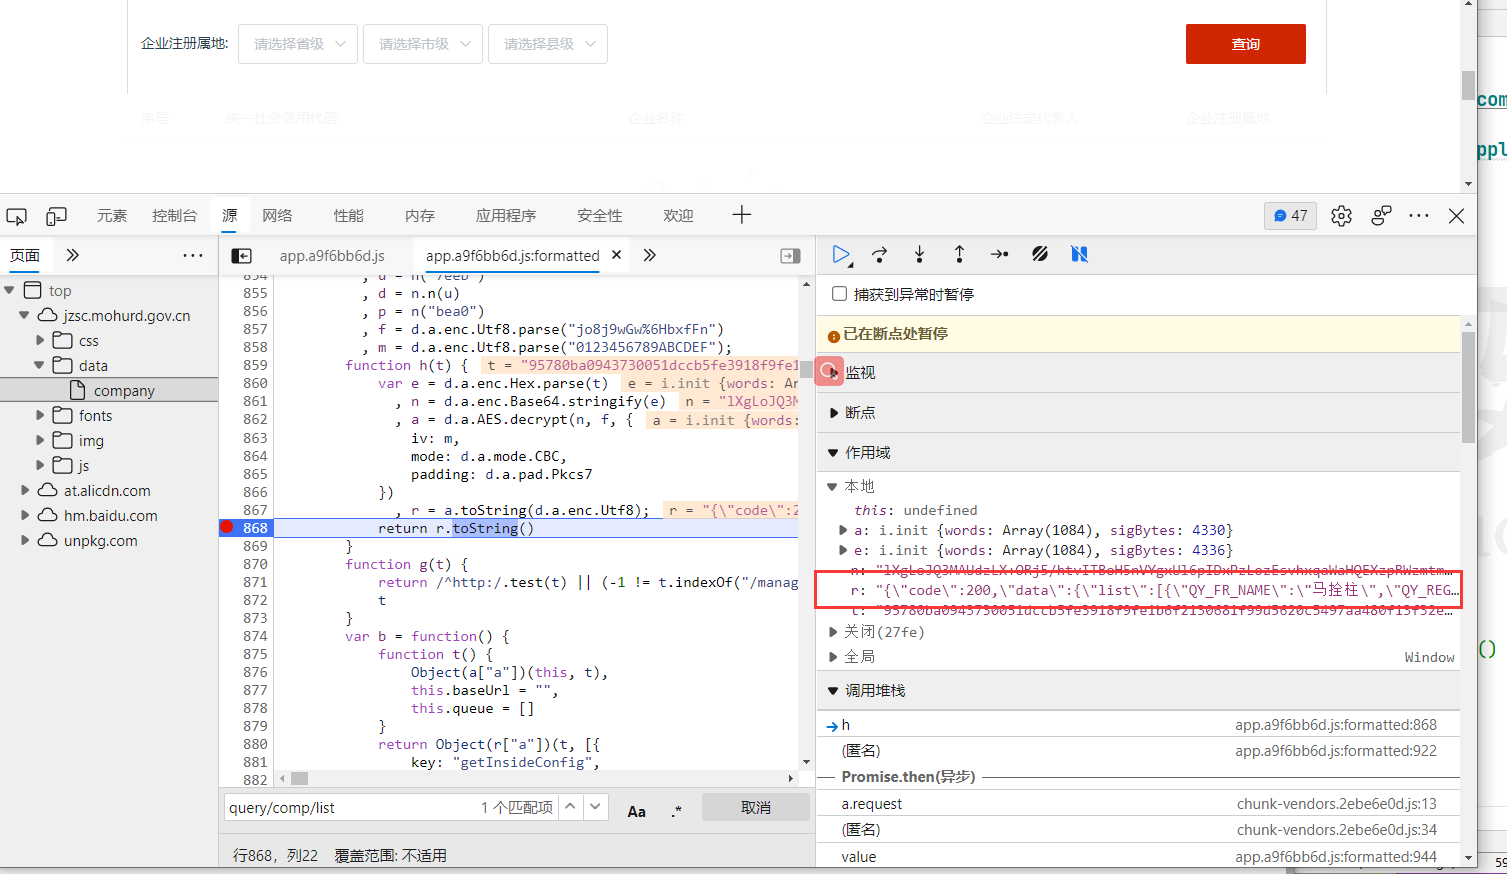Go to previous search match
The height and width of the screenshot is (874, 1507).
[x=570, y=807]
